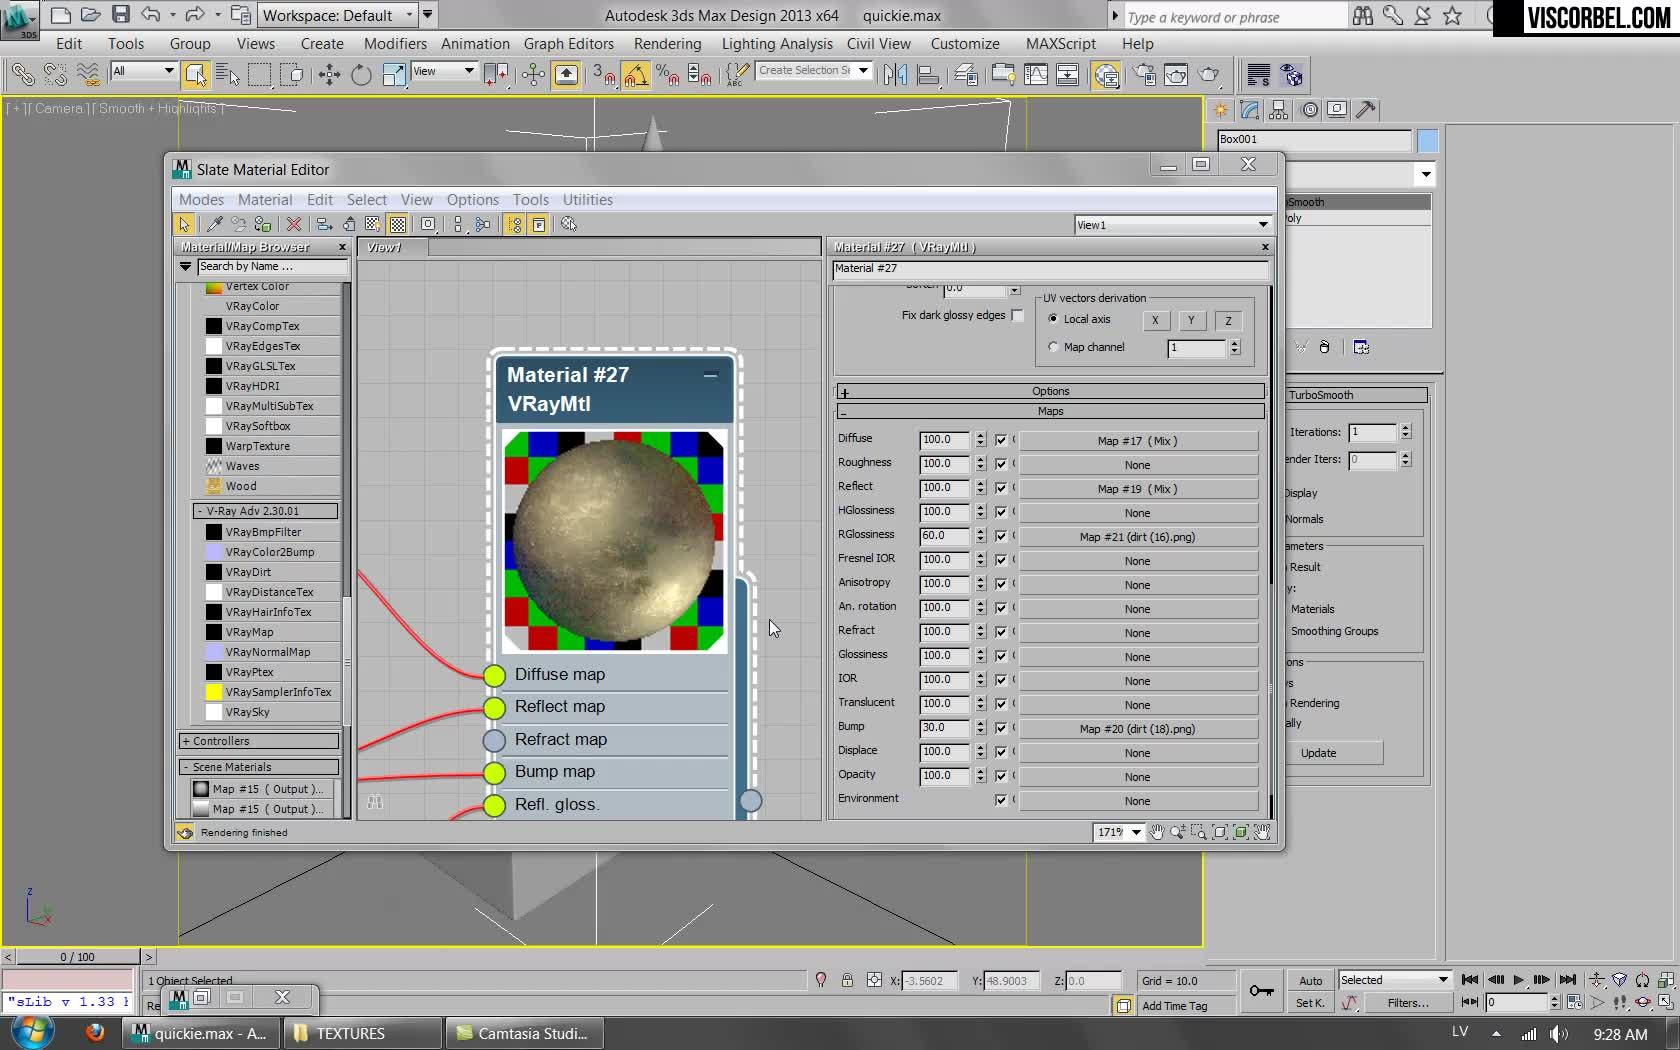Open Utilities menu in Slate editor

(587, 200)
